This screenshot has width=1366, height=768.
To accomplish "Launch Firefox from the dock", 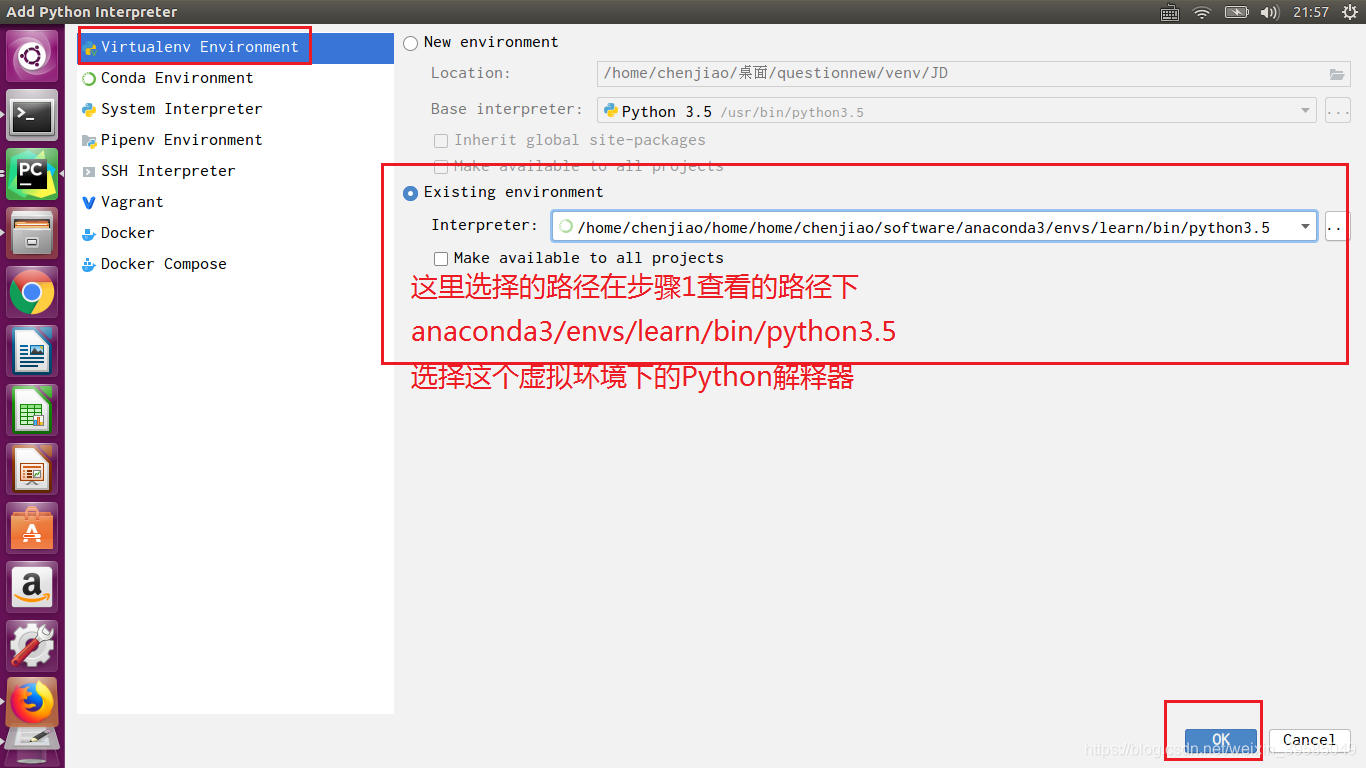I will pos(33,704).
